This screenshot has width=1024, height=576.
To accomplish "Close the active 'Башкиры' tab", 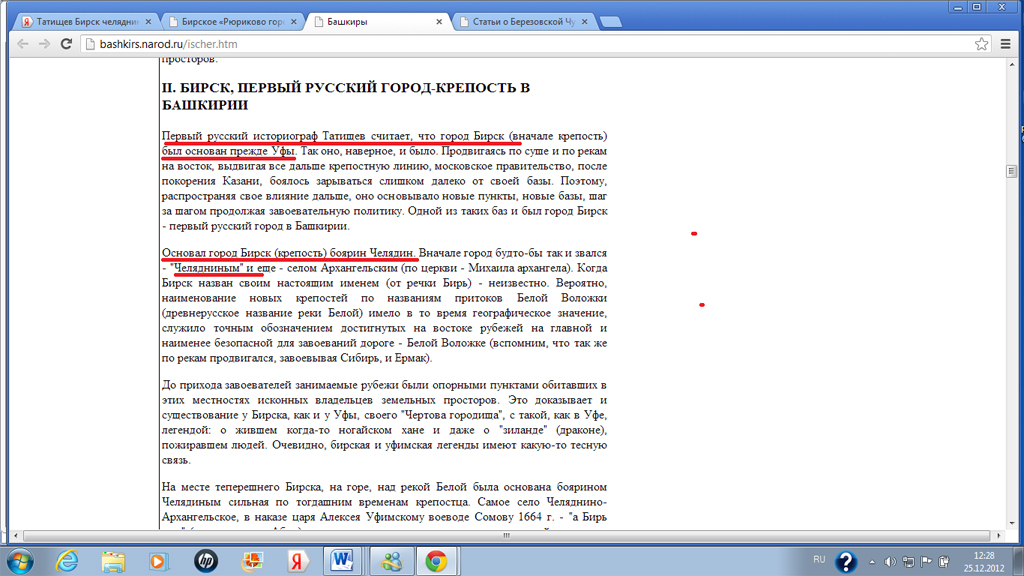I will (x=439, y=22).
